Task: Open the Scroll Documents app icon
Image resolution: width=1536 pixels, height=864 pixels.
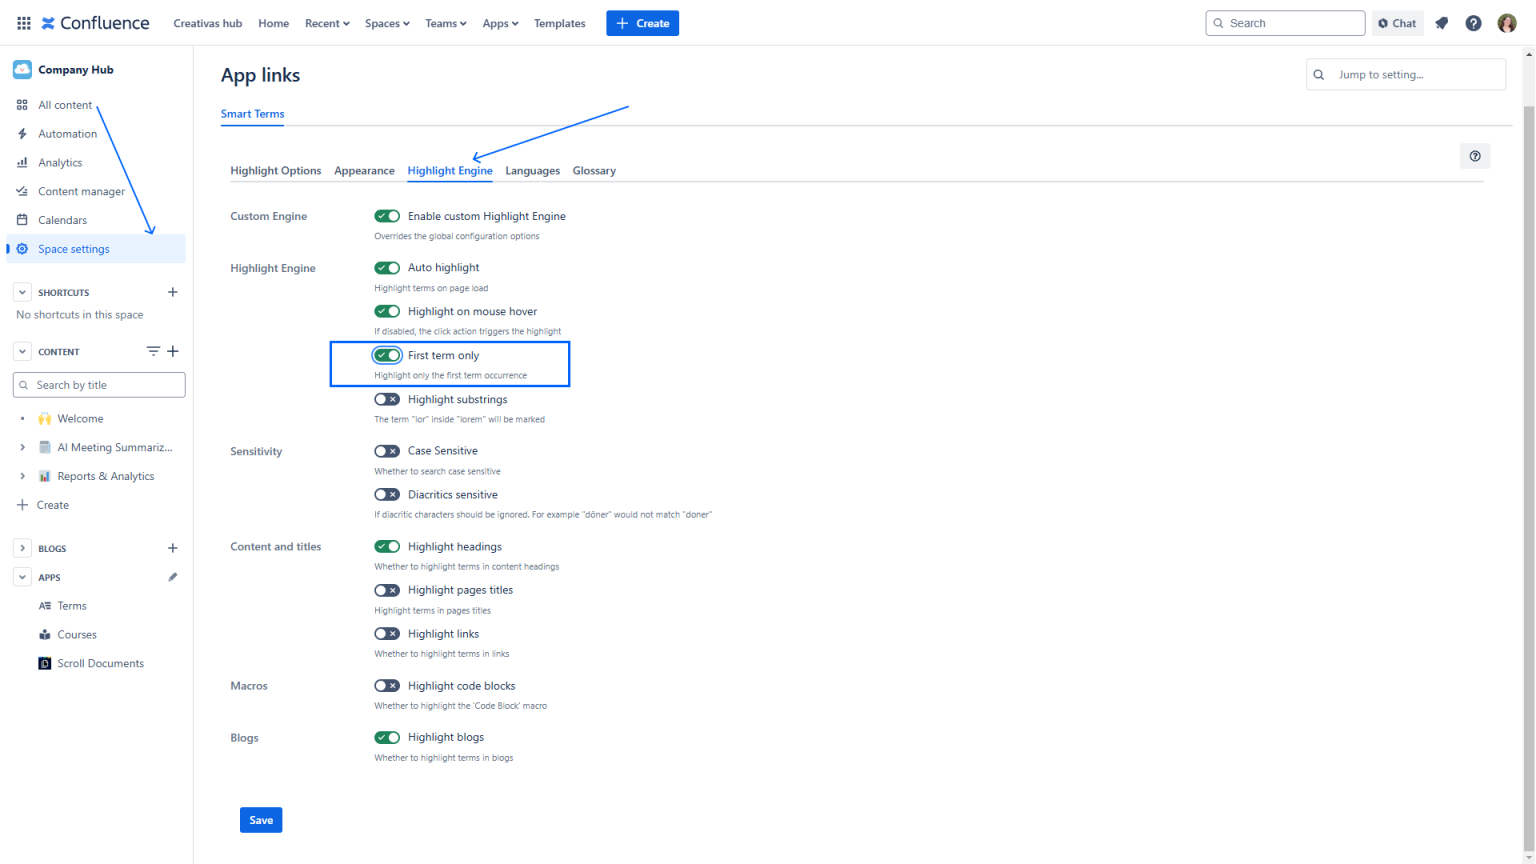Action: (x=45, y=663)
